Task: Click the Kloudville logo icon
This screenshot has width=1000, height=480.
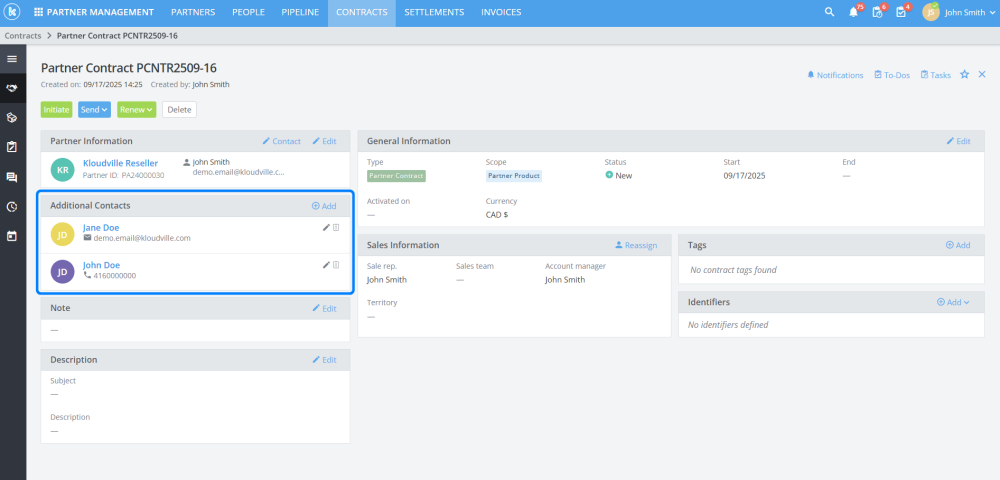Action: tap(13, 12)
